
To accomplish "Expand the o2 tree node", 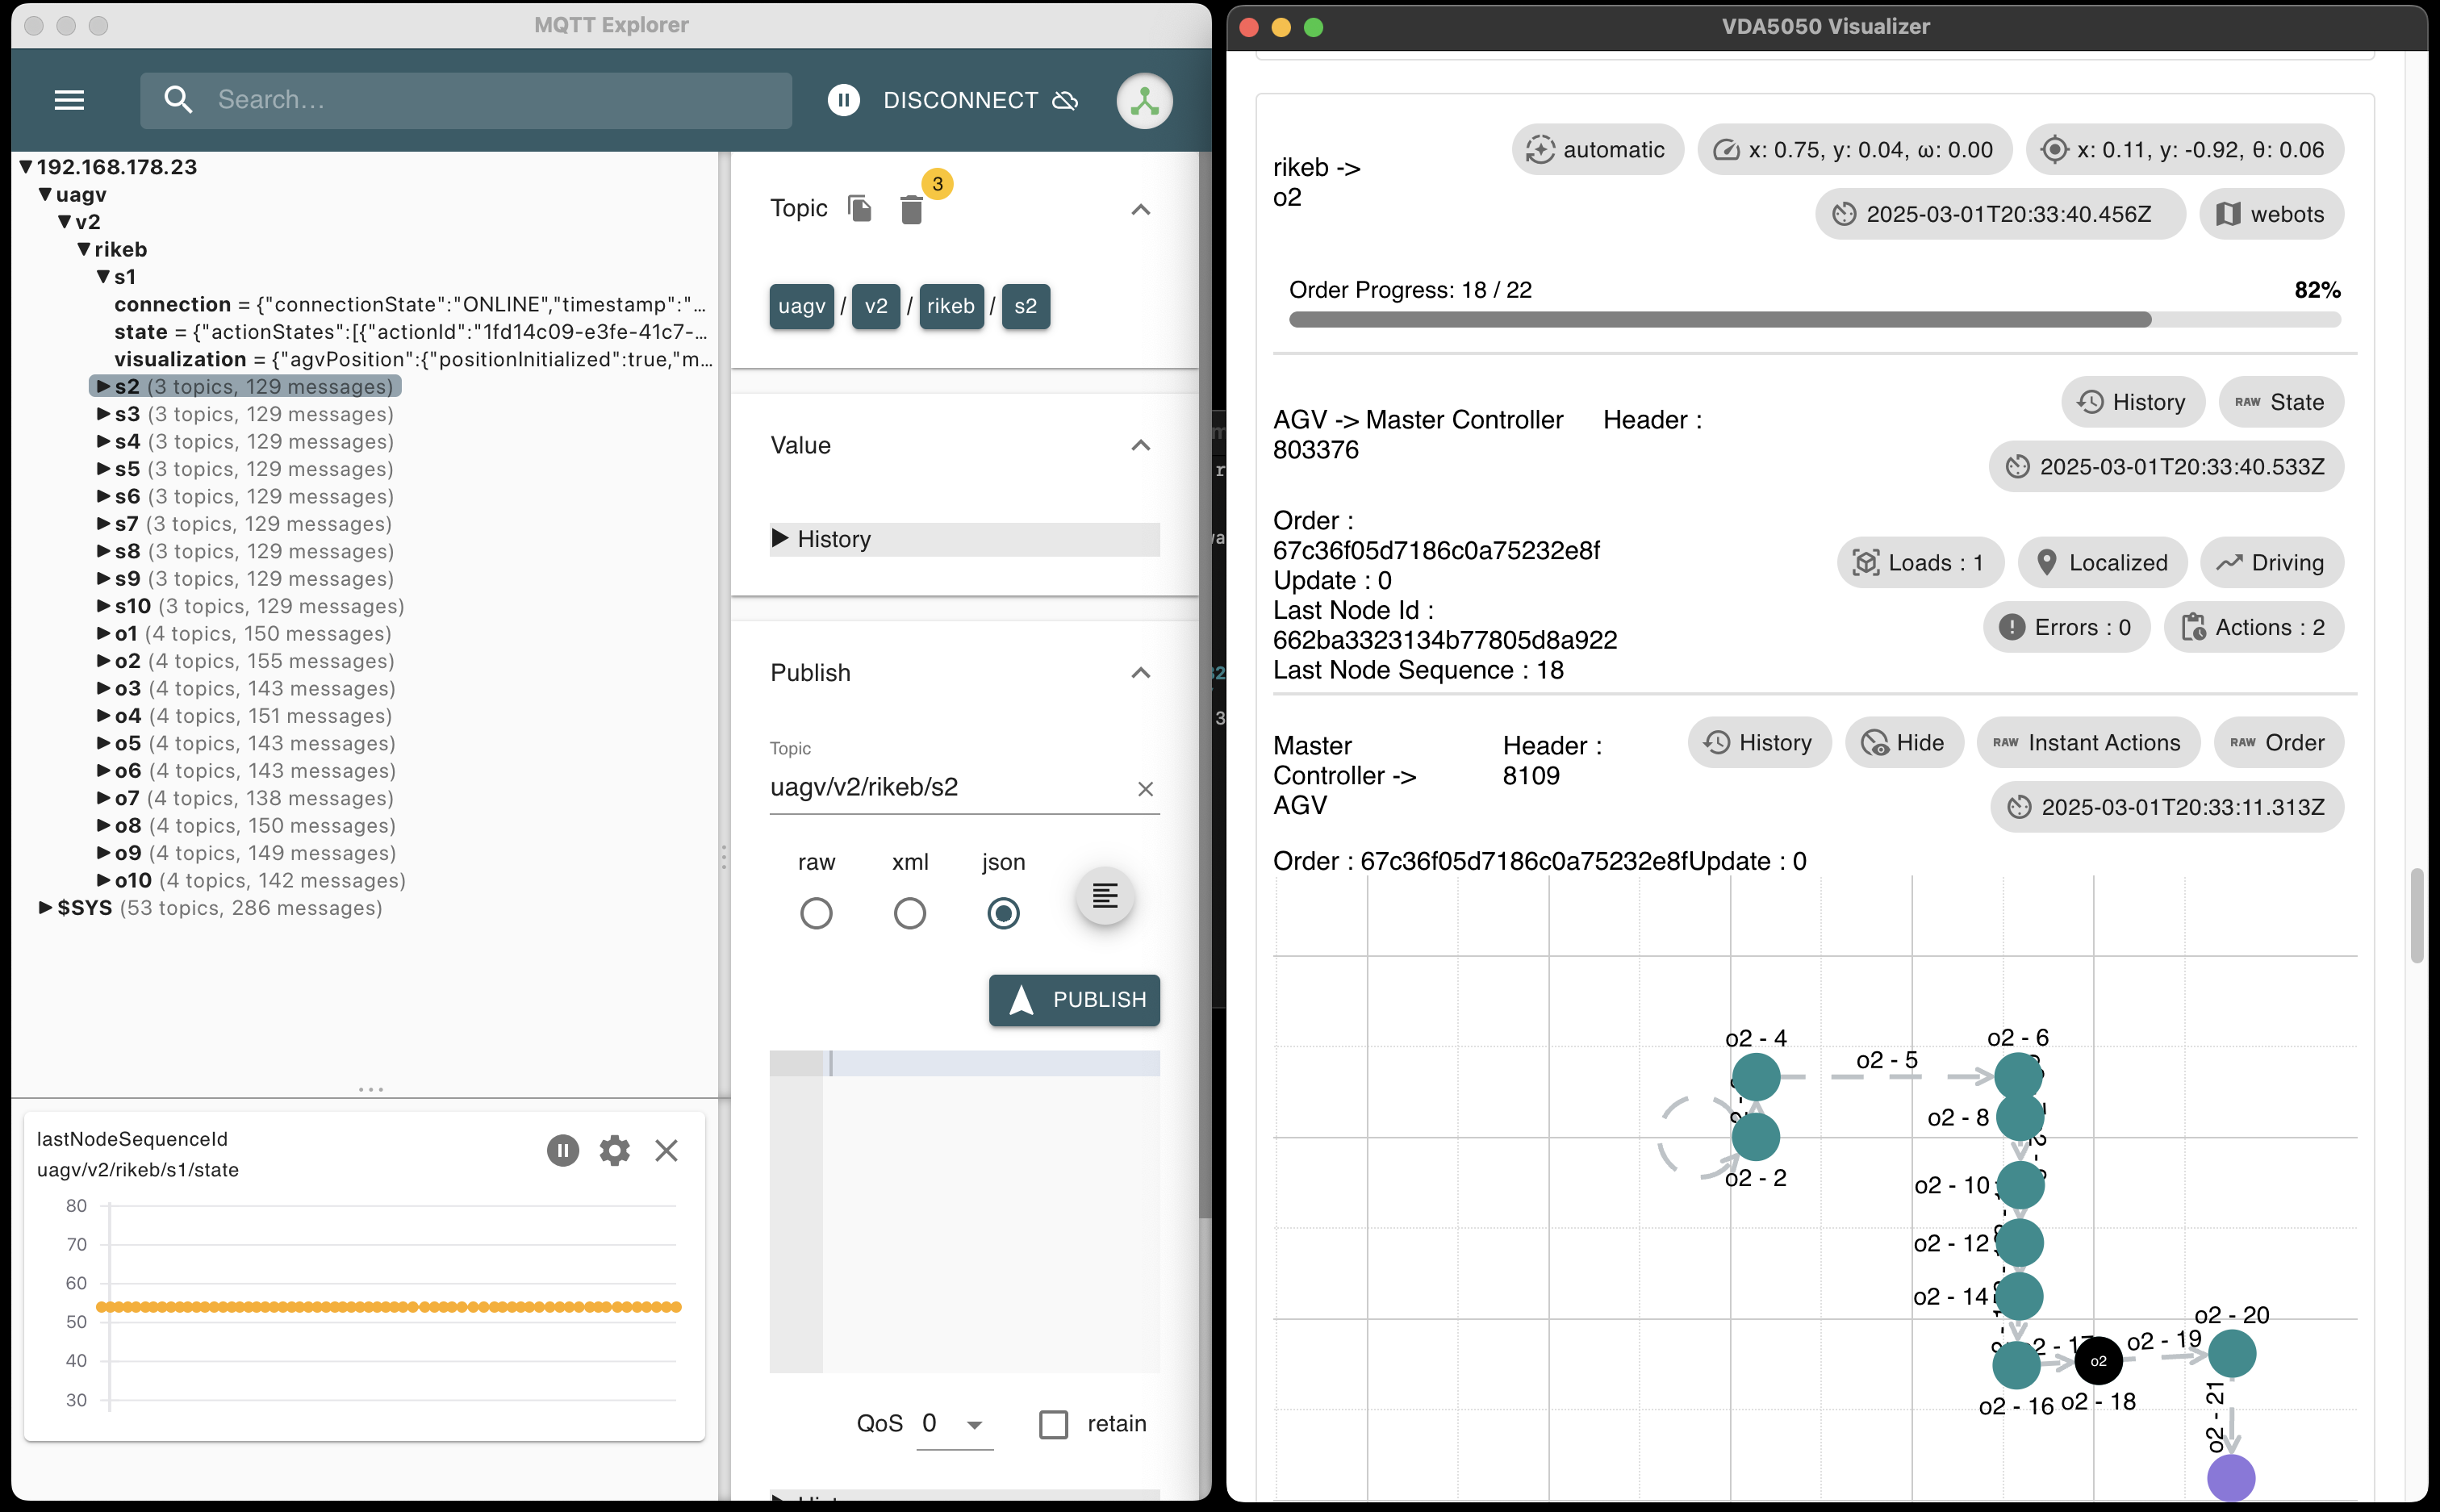I will [x=103, y=661].
